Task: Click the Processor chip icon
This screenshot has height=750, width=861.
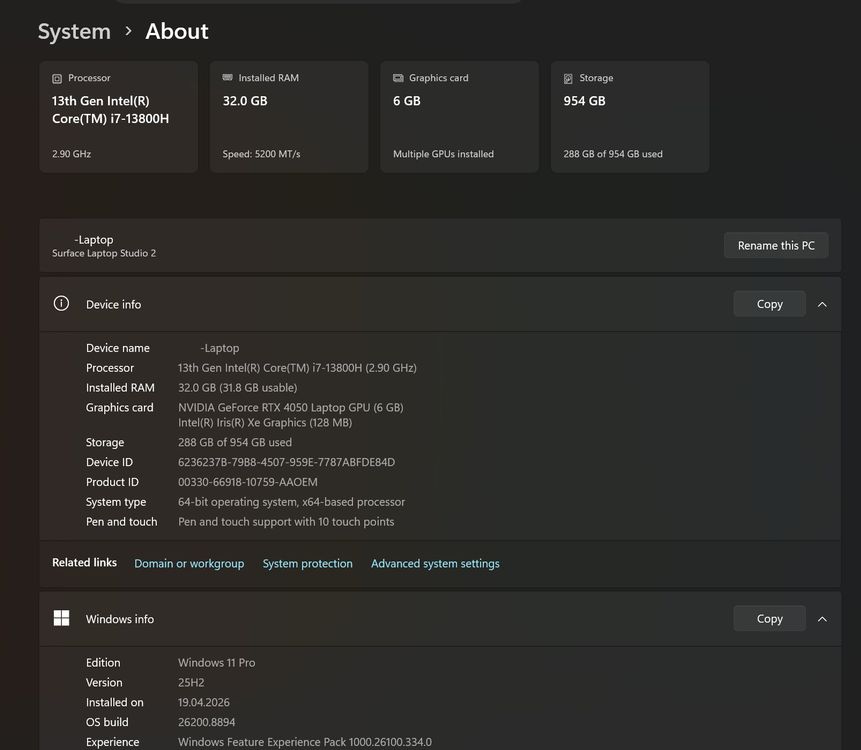Action: 57,79
